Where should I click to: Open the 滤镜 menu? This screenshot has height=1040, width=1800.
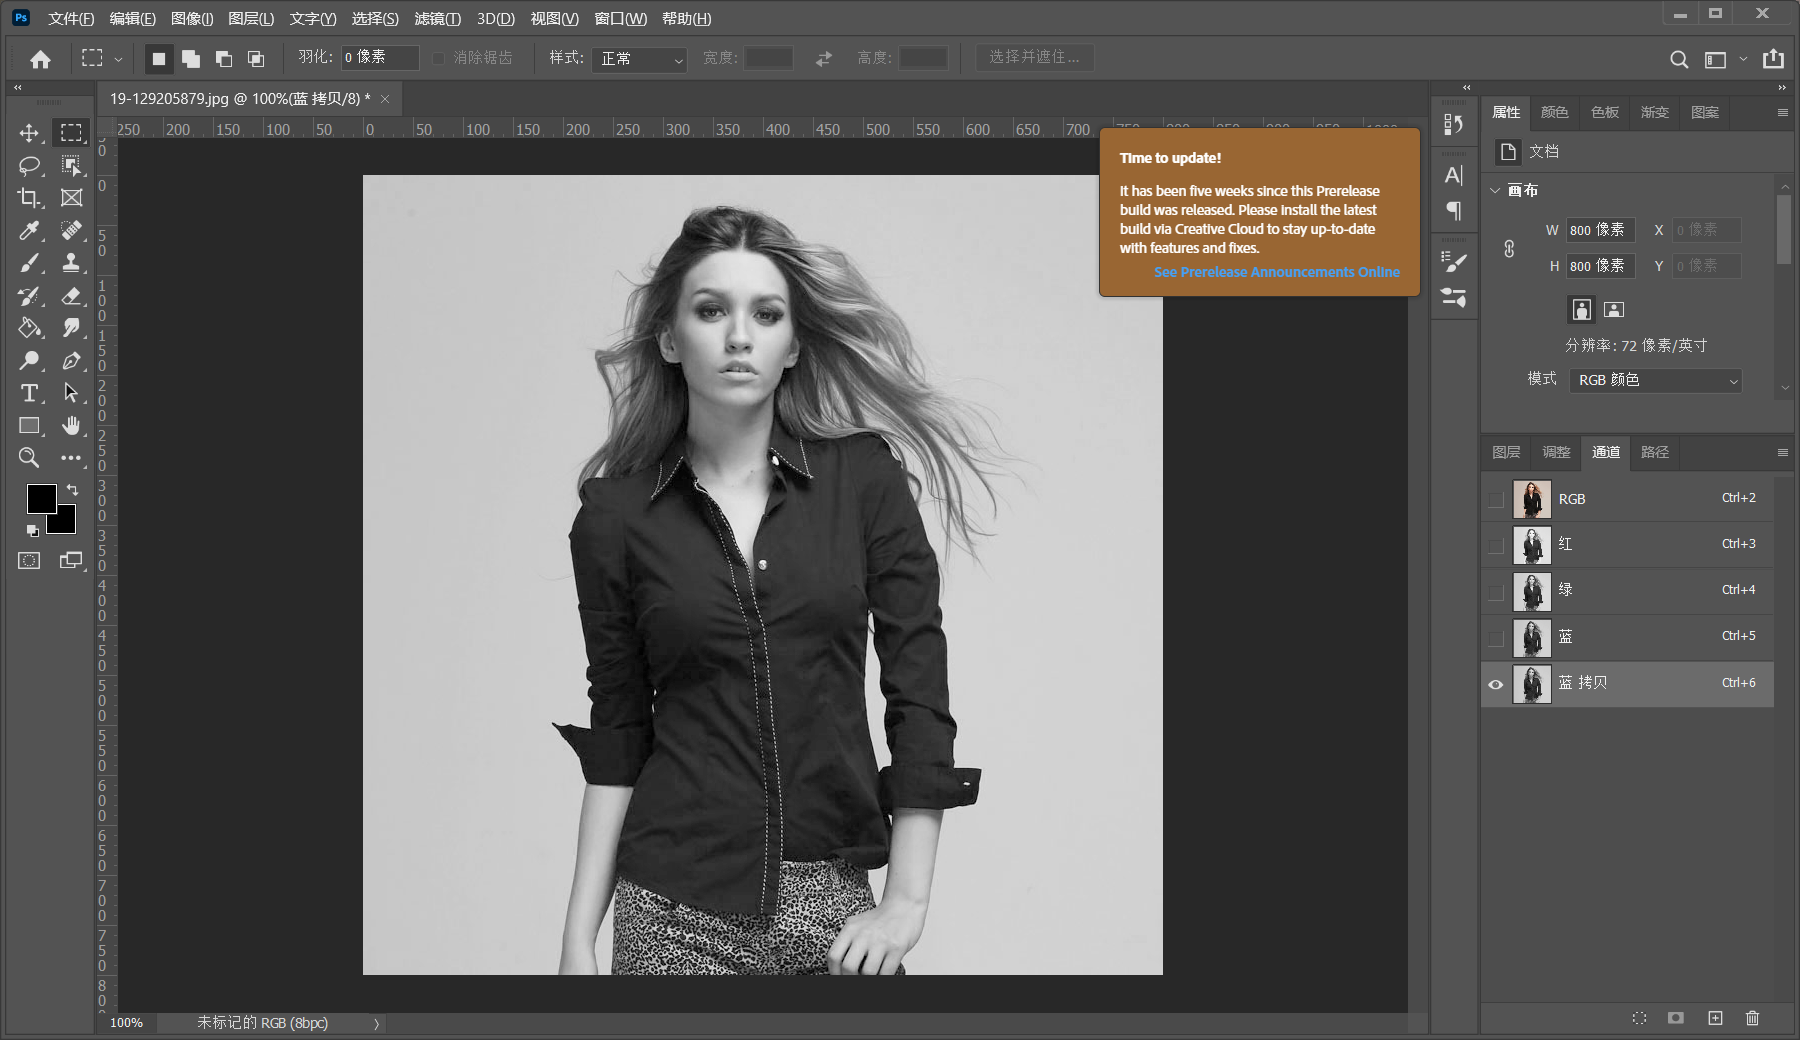point(437,18)
